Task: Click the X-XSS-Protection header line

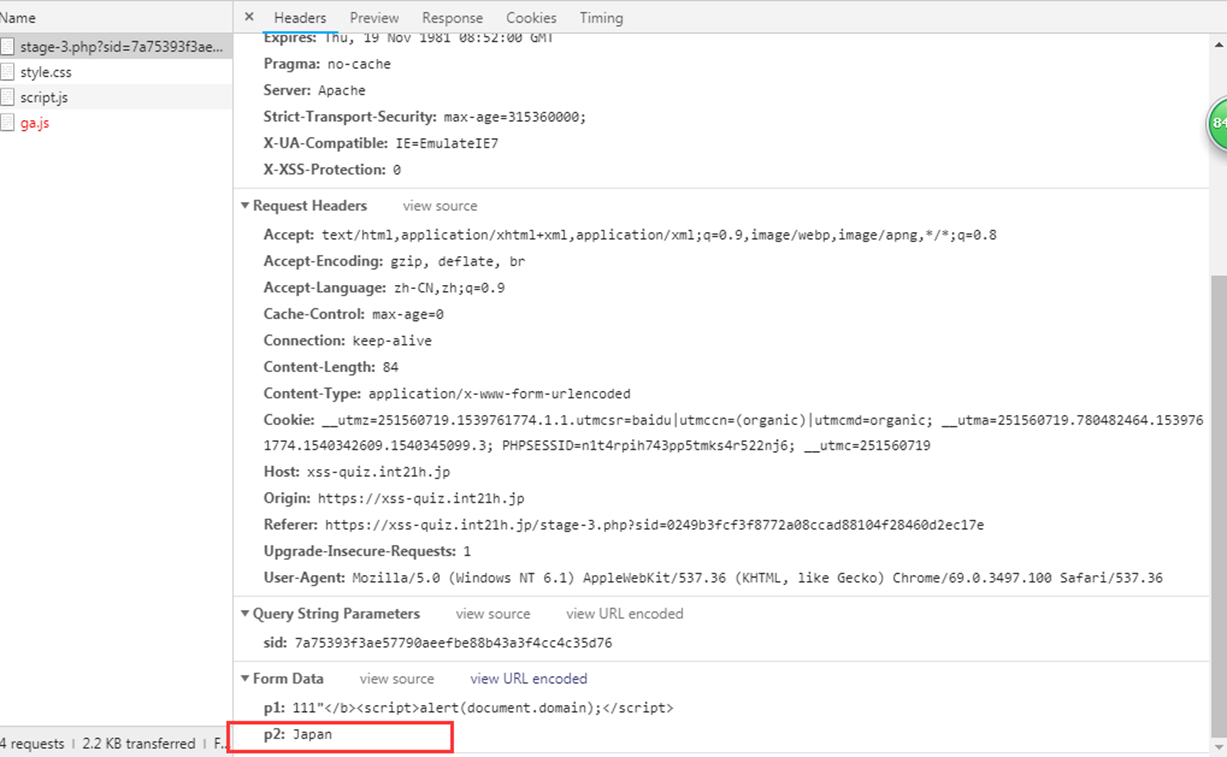Action: [332, 170]
